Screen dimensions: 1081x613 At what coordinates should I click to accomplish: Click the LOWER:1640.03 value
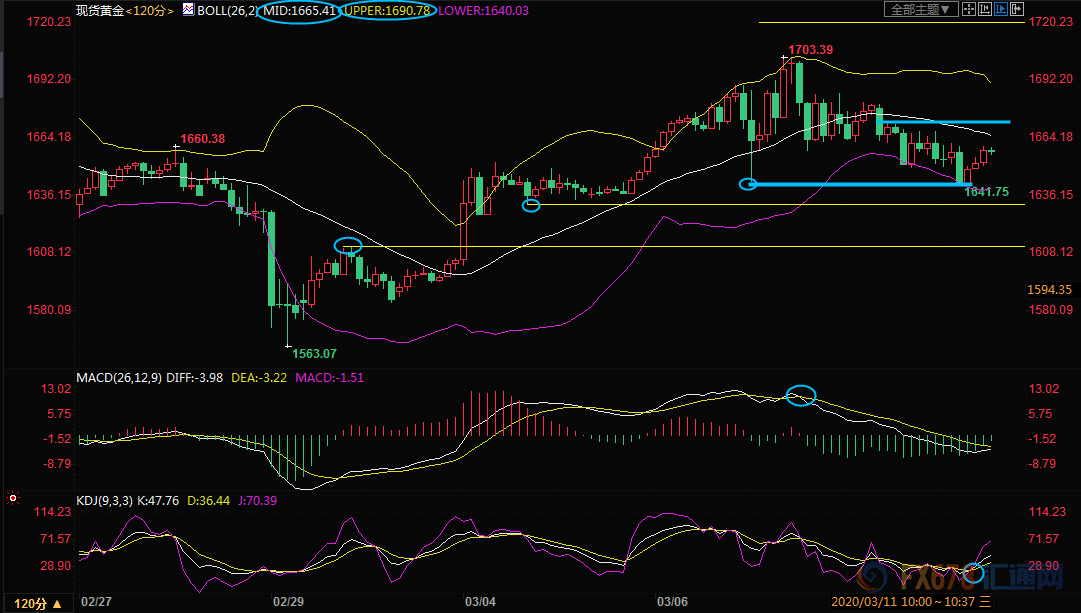pyautogui.click(x=483, y=10)
